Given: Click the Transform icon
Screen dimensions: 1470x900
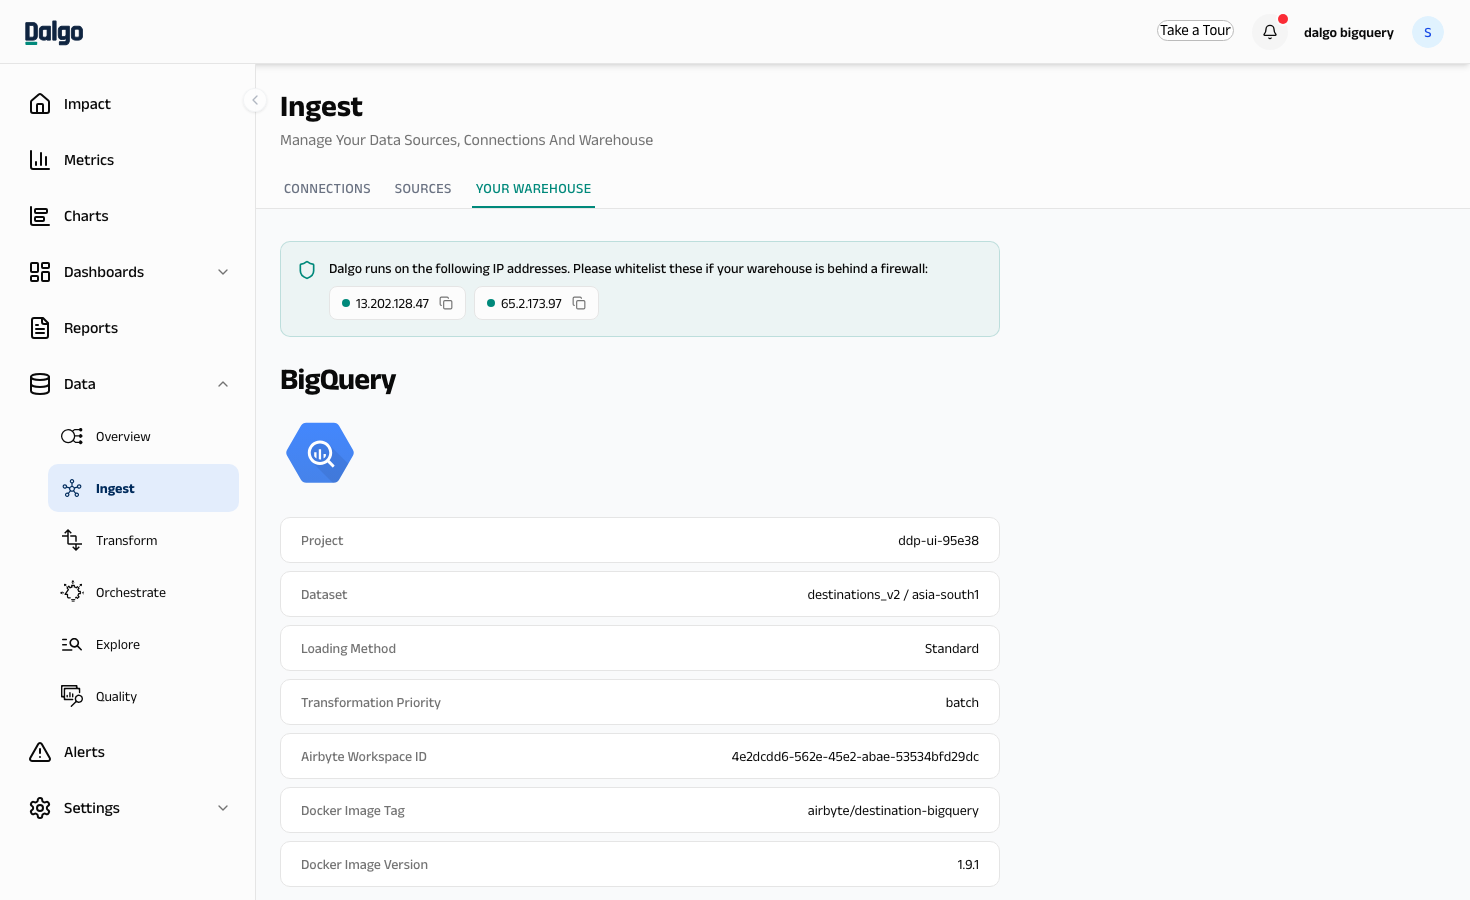Looking at the screenshot, I should [x=72, y=540].
